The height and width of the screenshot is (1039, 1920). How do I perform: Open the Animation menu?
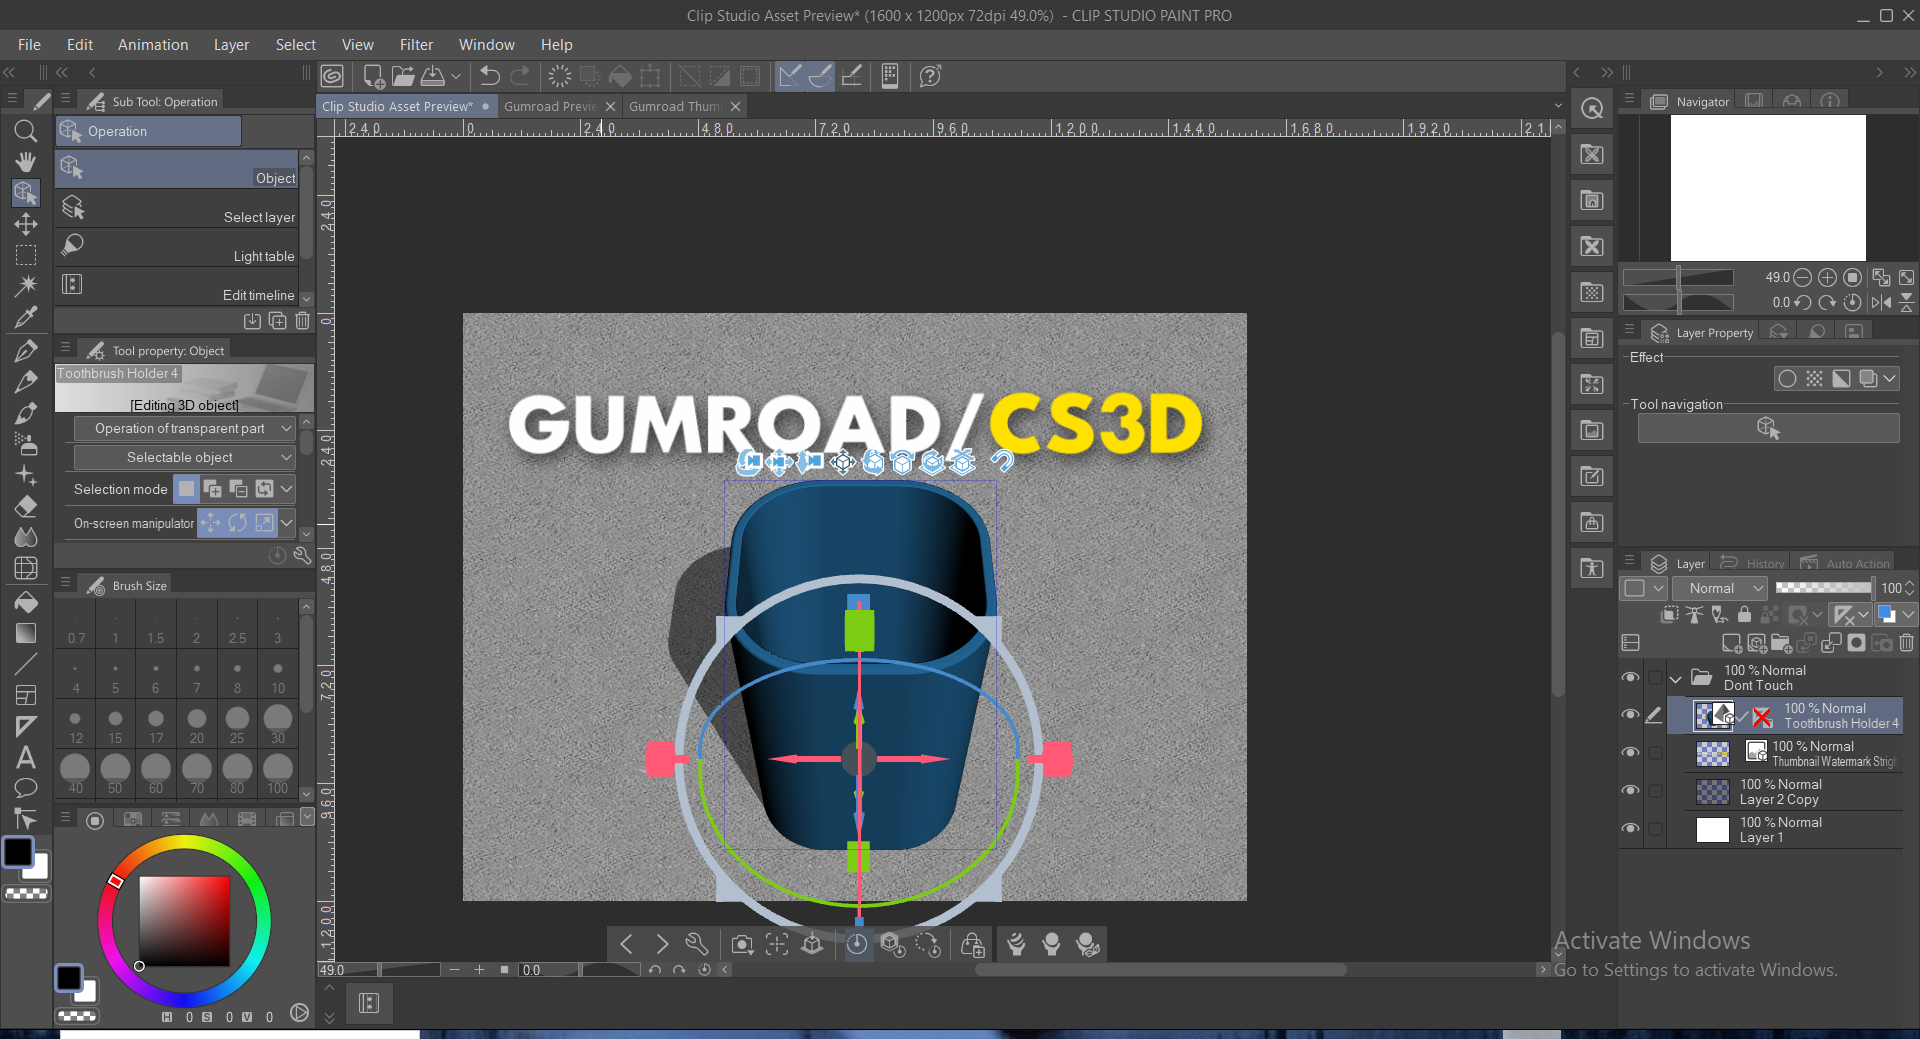(x=153, y=45)
